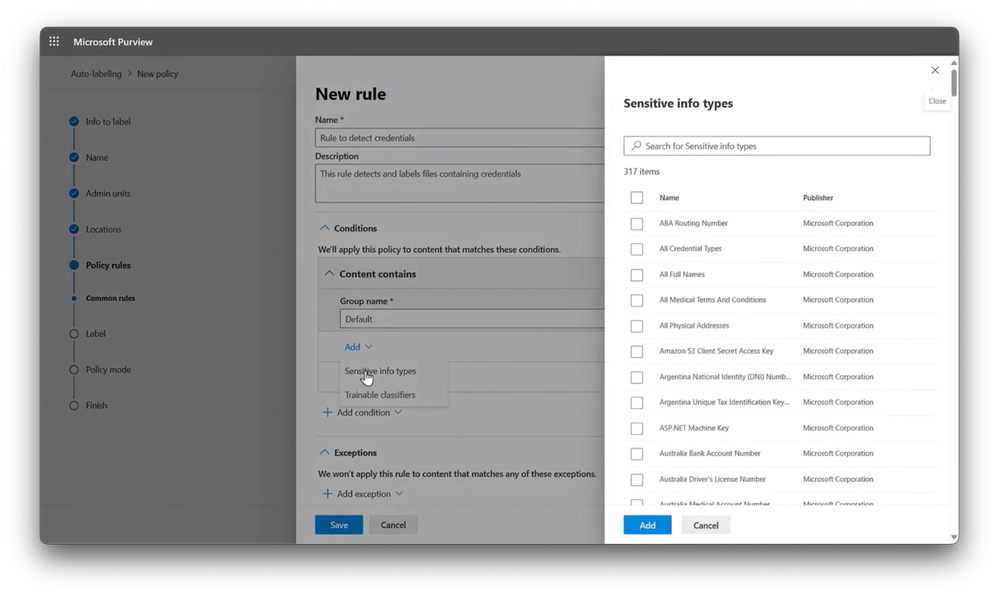Screen dimensions: 999x597
Task: Click the plus icon beside Add condition
Action: 327,412
